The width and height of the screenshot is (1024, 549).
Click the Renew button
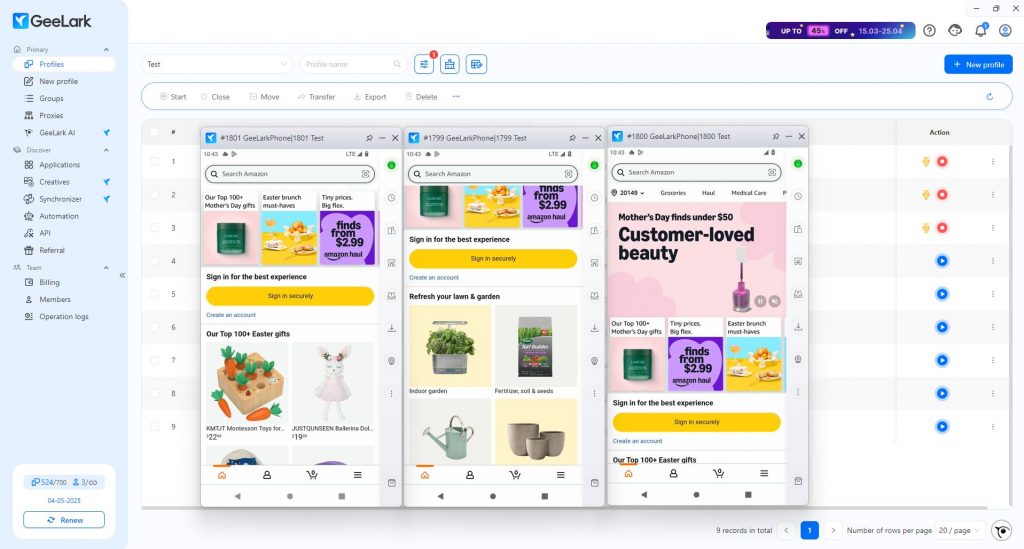click(64, 520)
